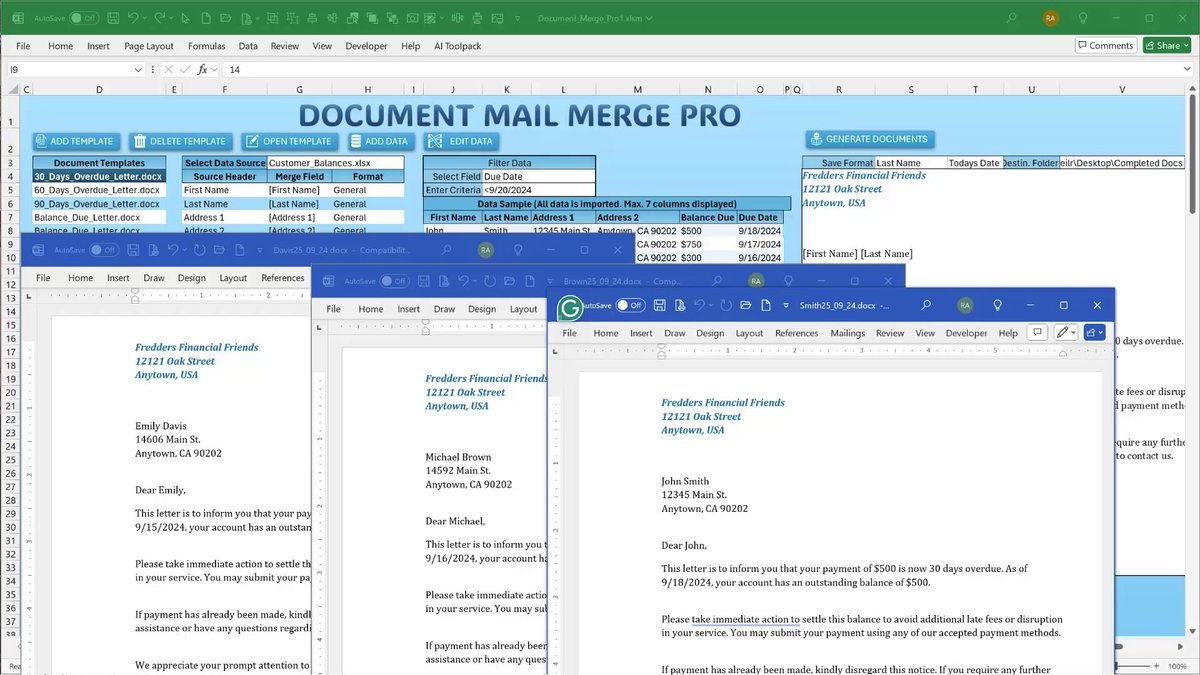Viewport: 1200px width, 675px height.
Task: Click the lightbulb icon in the Smith25 Word title bar
Action: point(997,305)
